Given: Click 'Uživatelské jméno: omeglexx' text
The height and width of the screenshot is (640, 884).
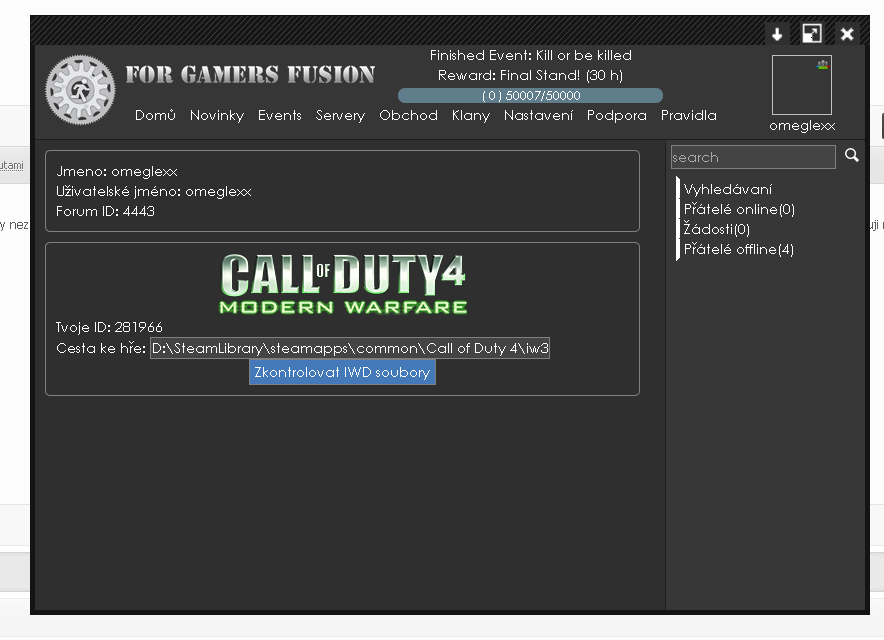Looking at the screenshot, I should [154, 192].
